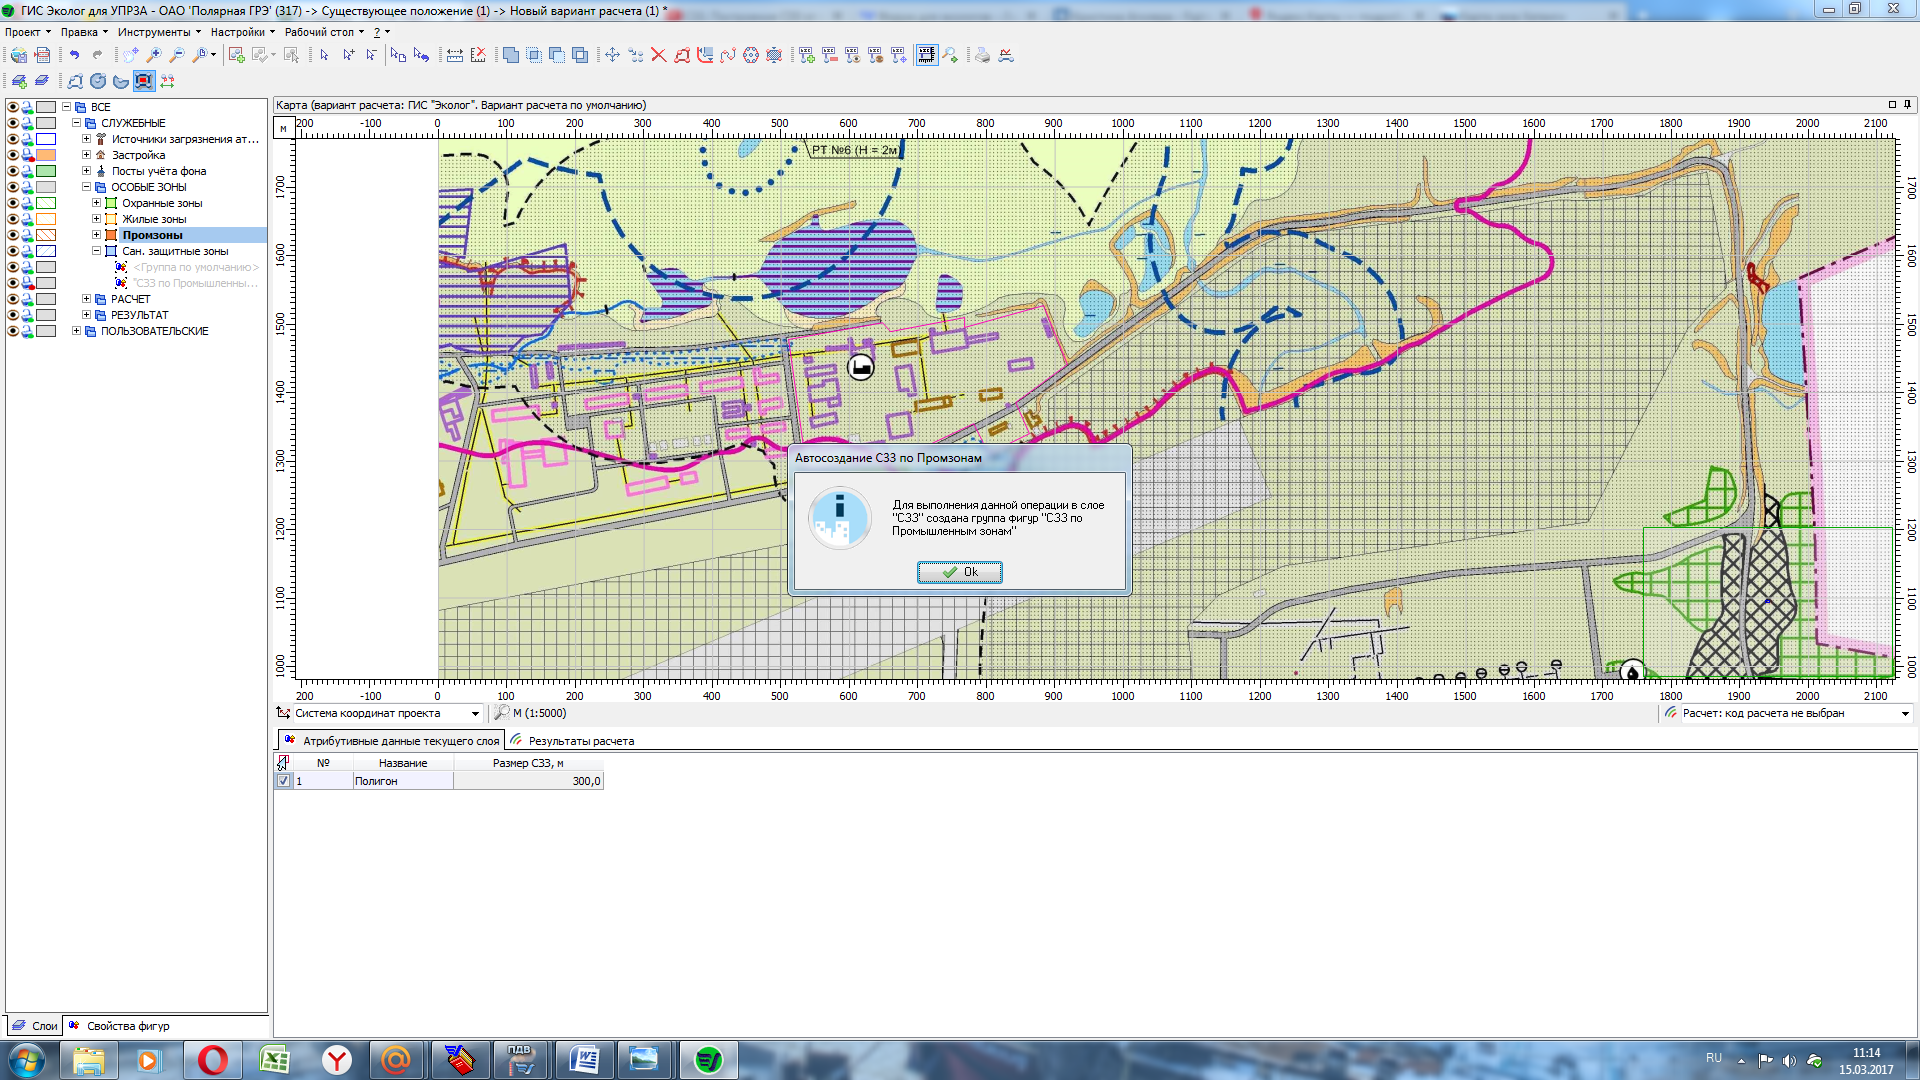Toggle visibility eye for Промзоны layer
Viewport: 1920px width, 1080px height.
[13, 235]
